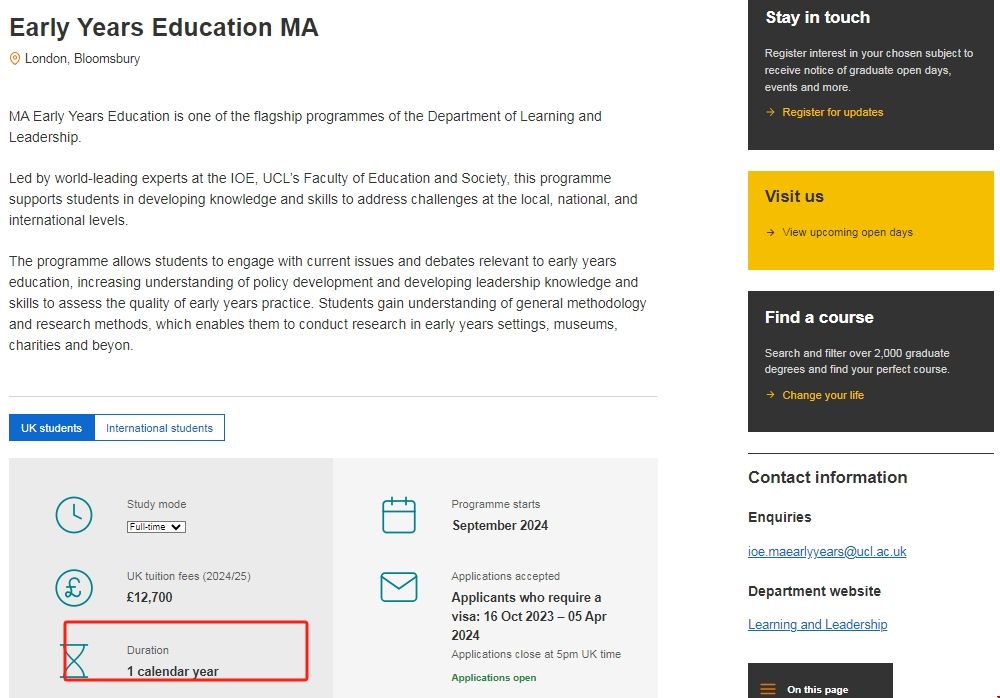
Task: Visit the Learning and Leadership department website
Action: pos(817,625)
